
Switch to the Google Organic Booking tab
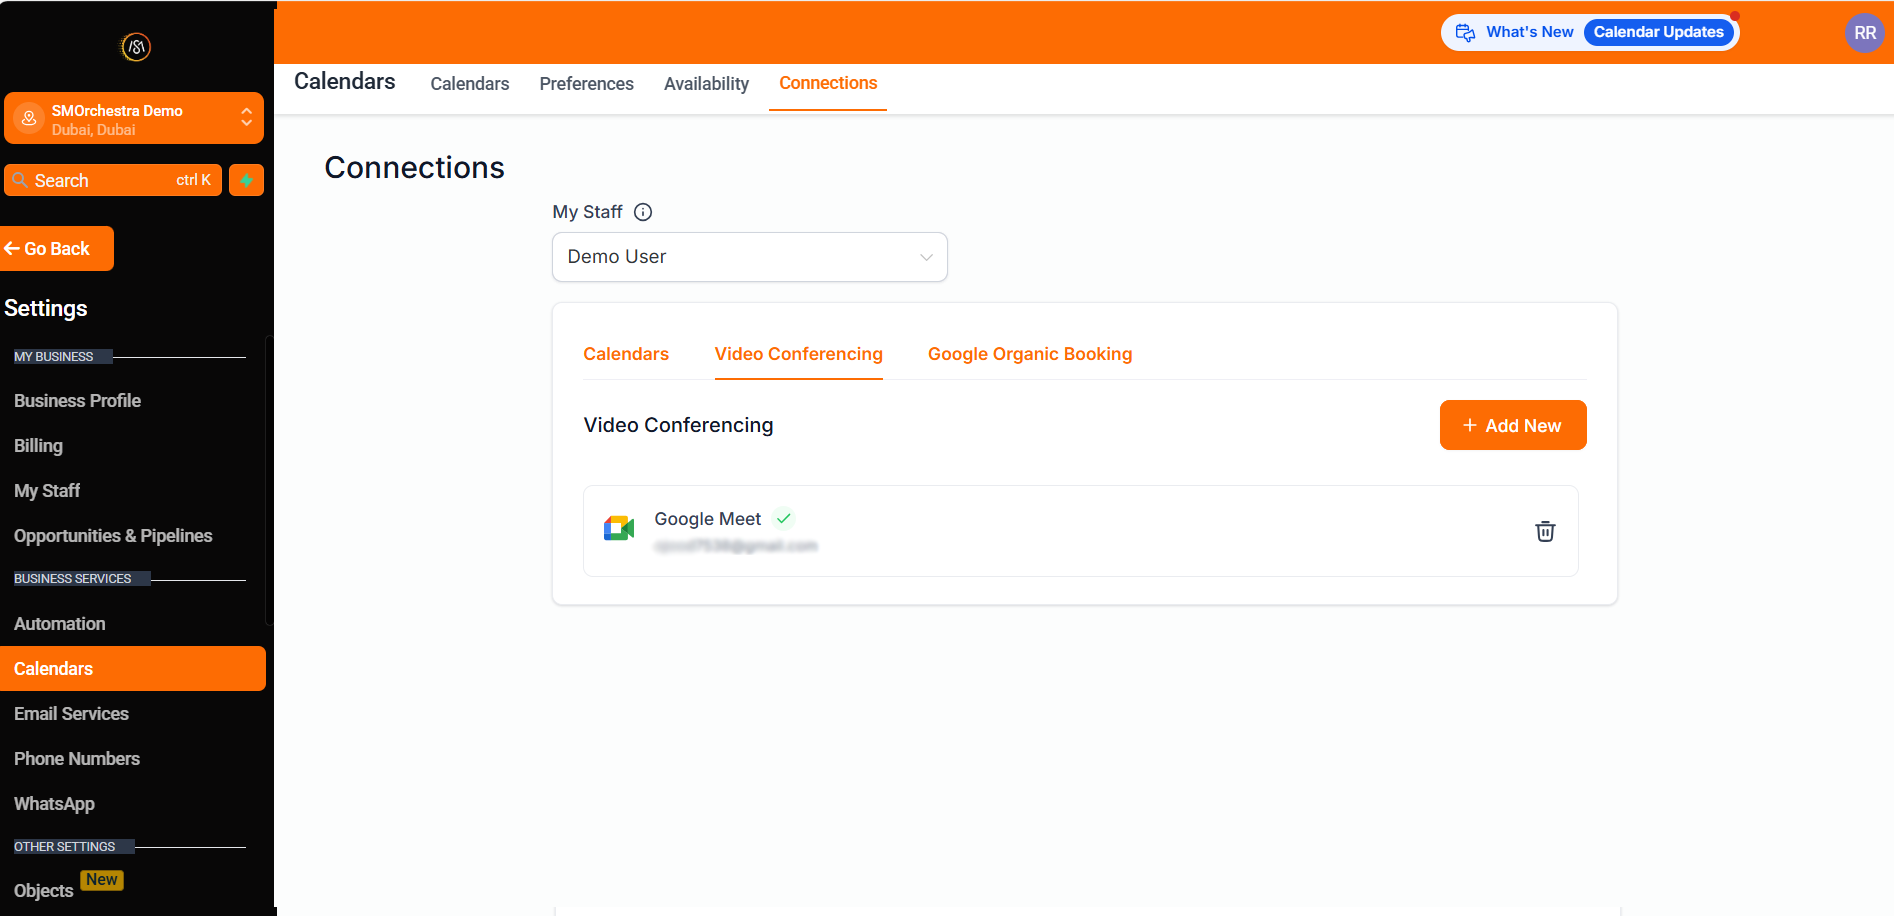click(1029, 354)
